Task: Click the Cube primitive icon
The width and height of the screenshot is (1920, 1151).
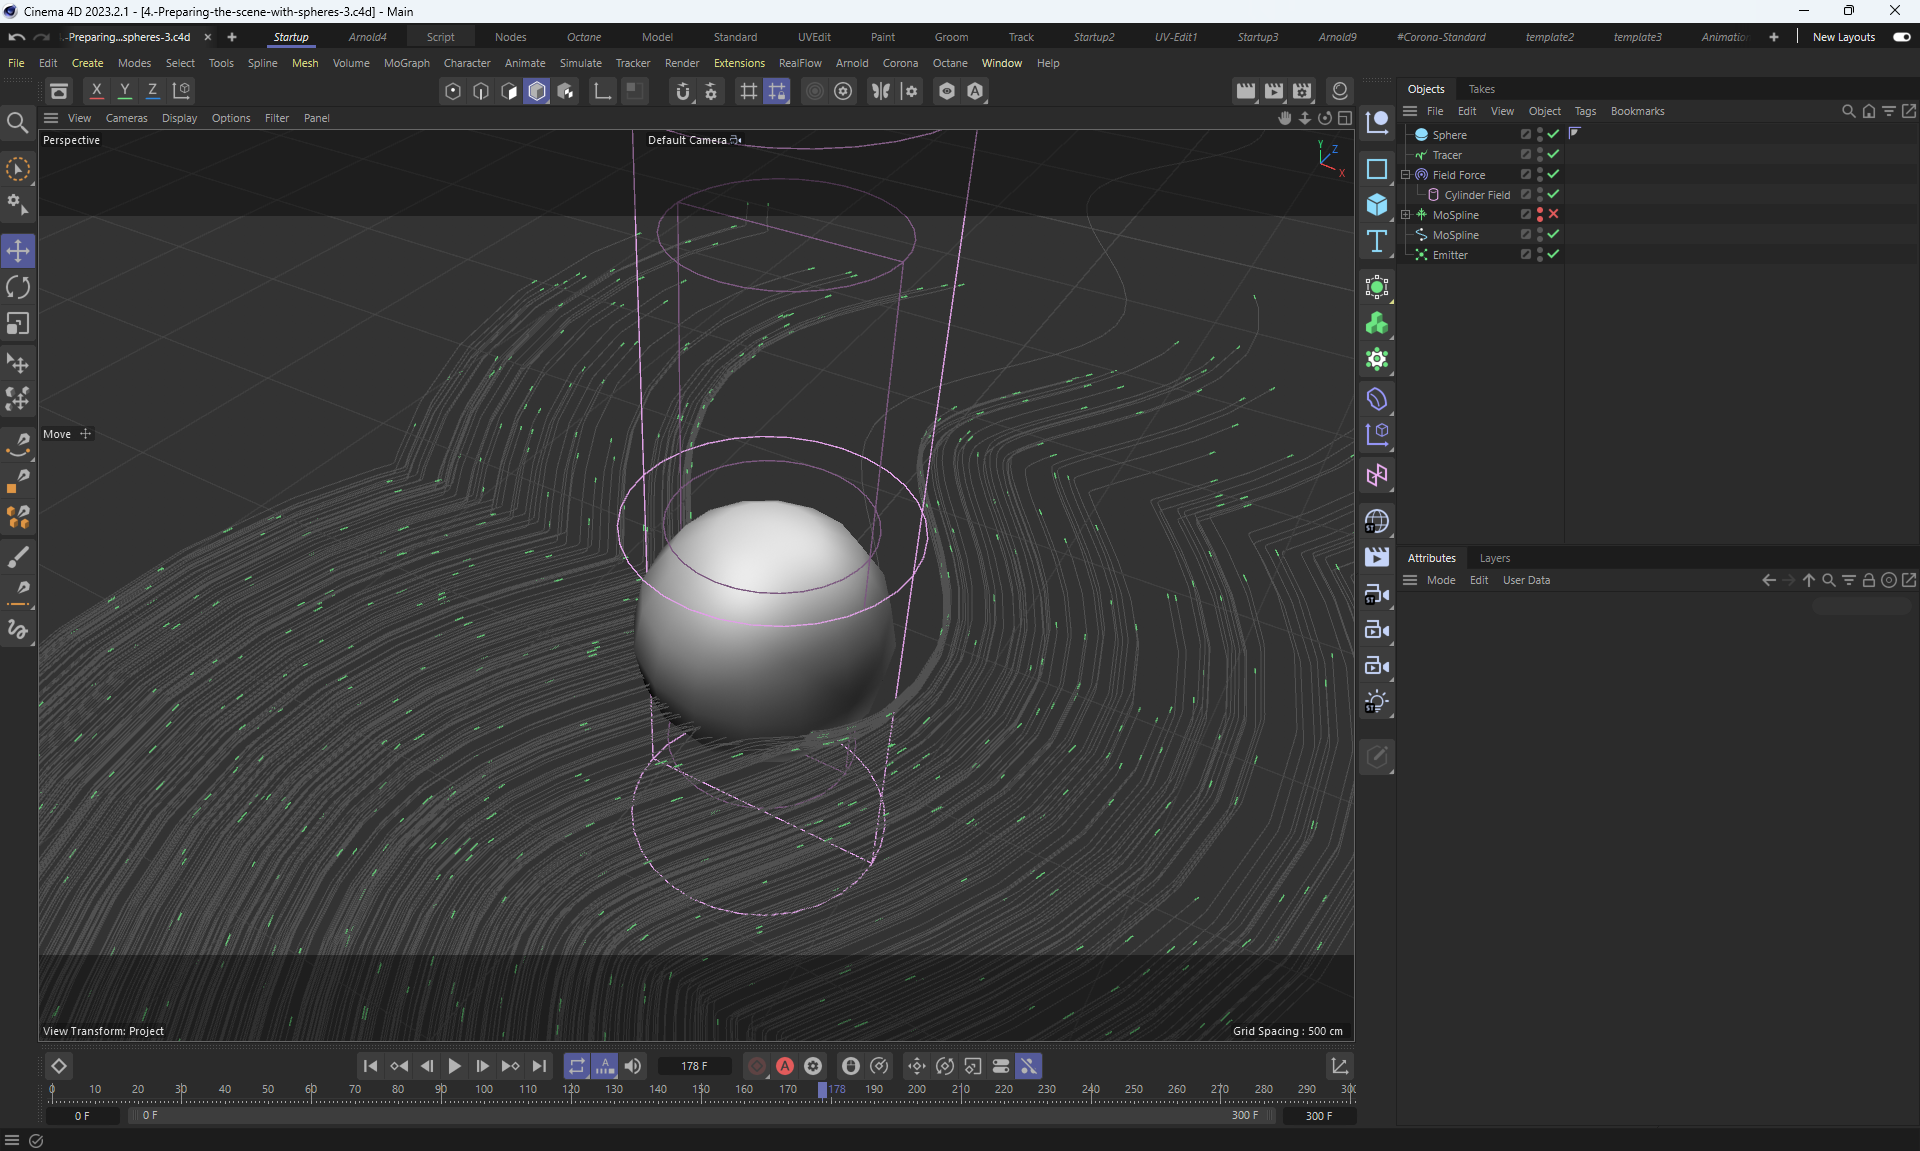Action: pyautogui.click(x=1377, y=205)
